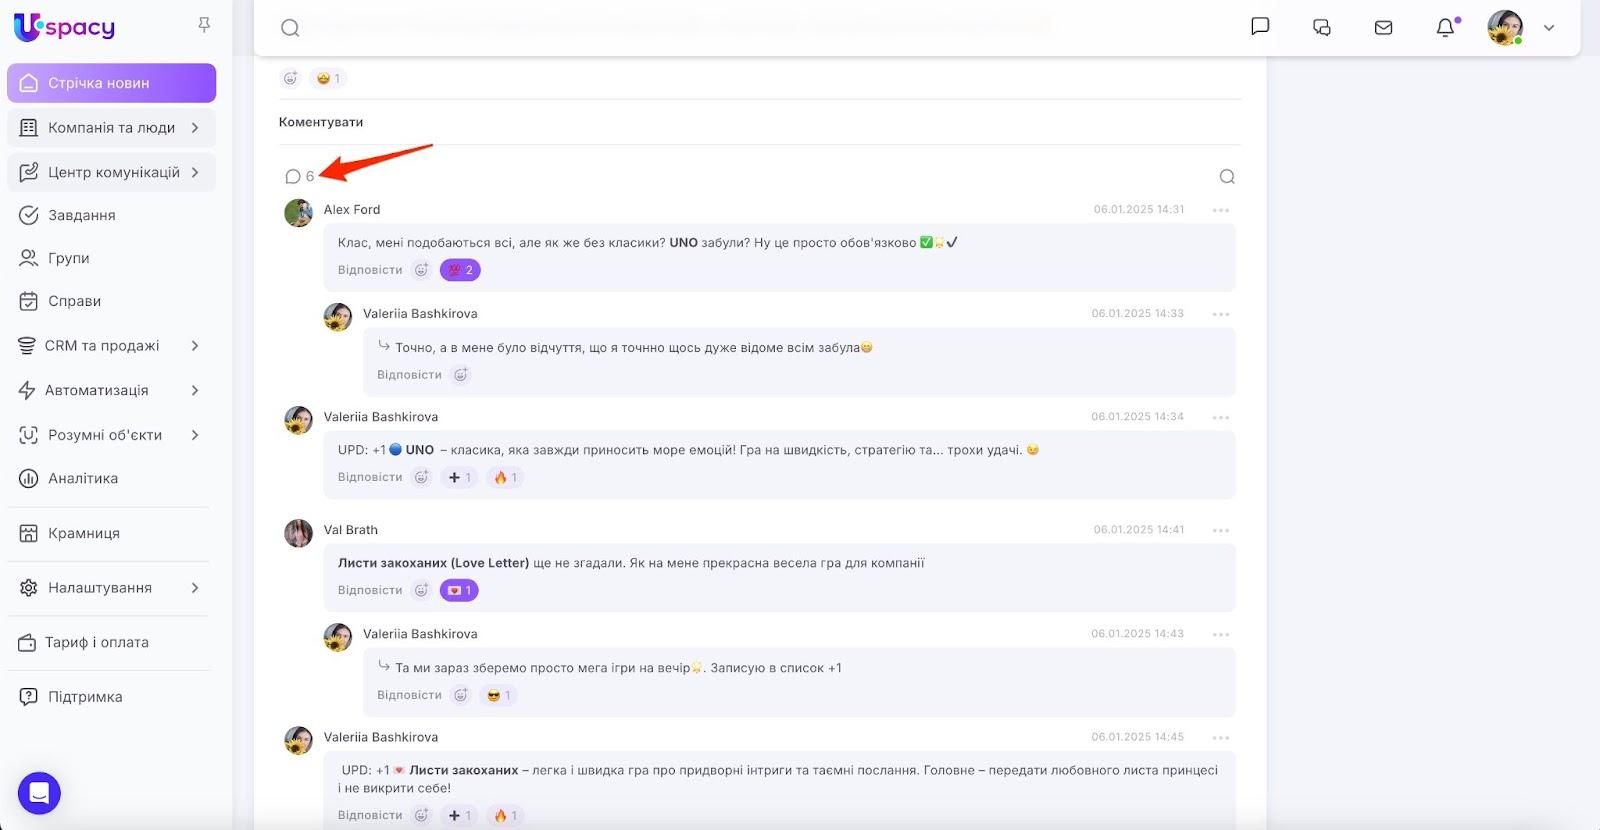Search within comments using the magnifier icon
The height and width of the screenshot is (830, 1600).
(x=1227, y=177)
